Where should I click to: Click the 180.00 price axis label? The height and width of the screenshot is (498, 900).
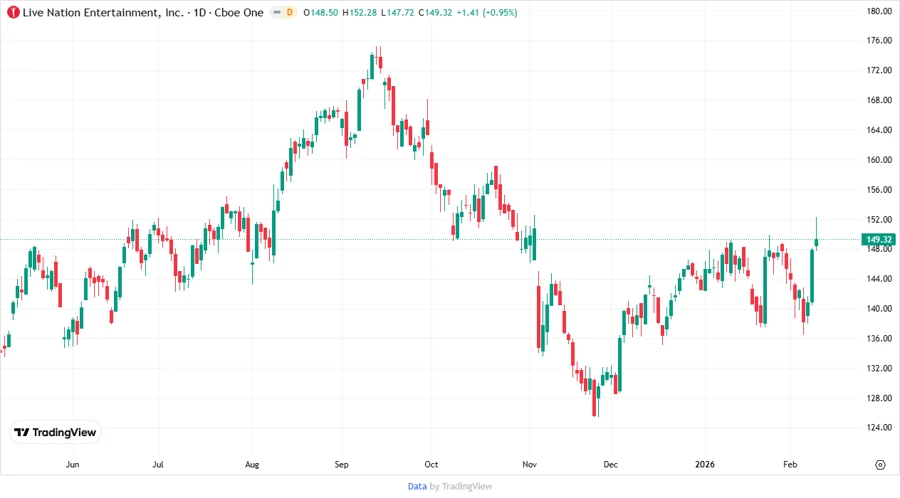[x=879, y=11]
